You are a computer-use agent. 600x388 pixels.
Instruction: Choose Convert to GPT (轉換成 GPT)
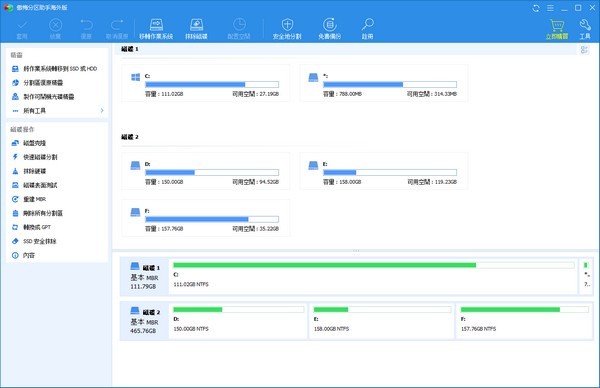(31, 227)
